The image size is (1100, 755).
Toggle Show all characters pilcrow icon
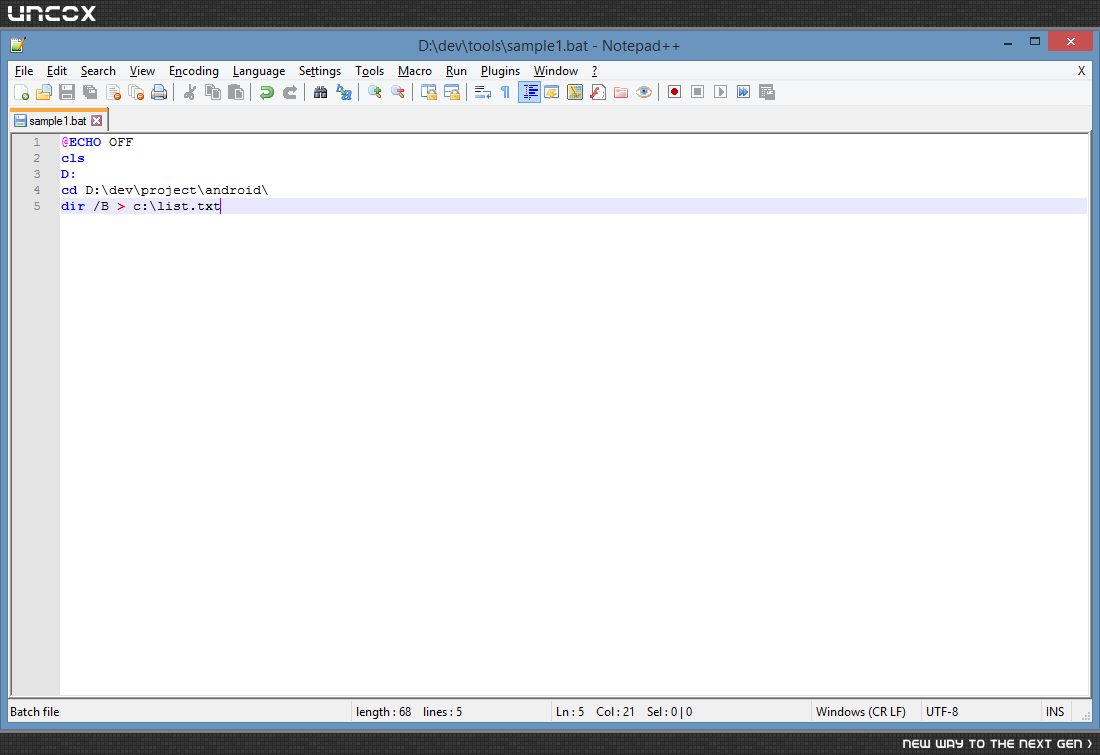click(x=505, y=92)
